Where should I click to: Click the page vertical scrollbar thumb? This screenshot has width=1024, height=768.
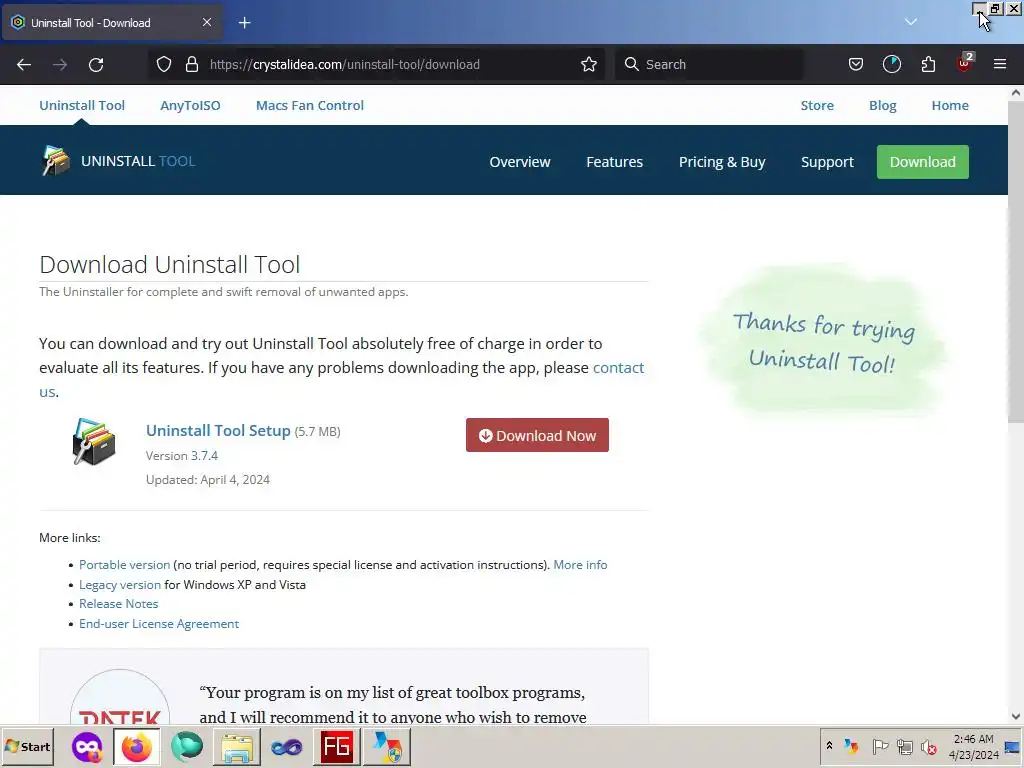(x=1016, y=261)
